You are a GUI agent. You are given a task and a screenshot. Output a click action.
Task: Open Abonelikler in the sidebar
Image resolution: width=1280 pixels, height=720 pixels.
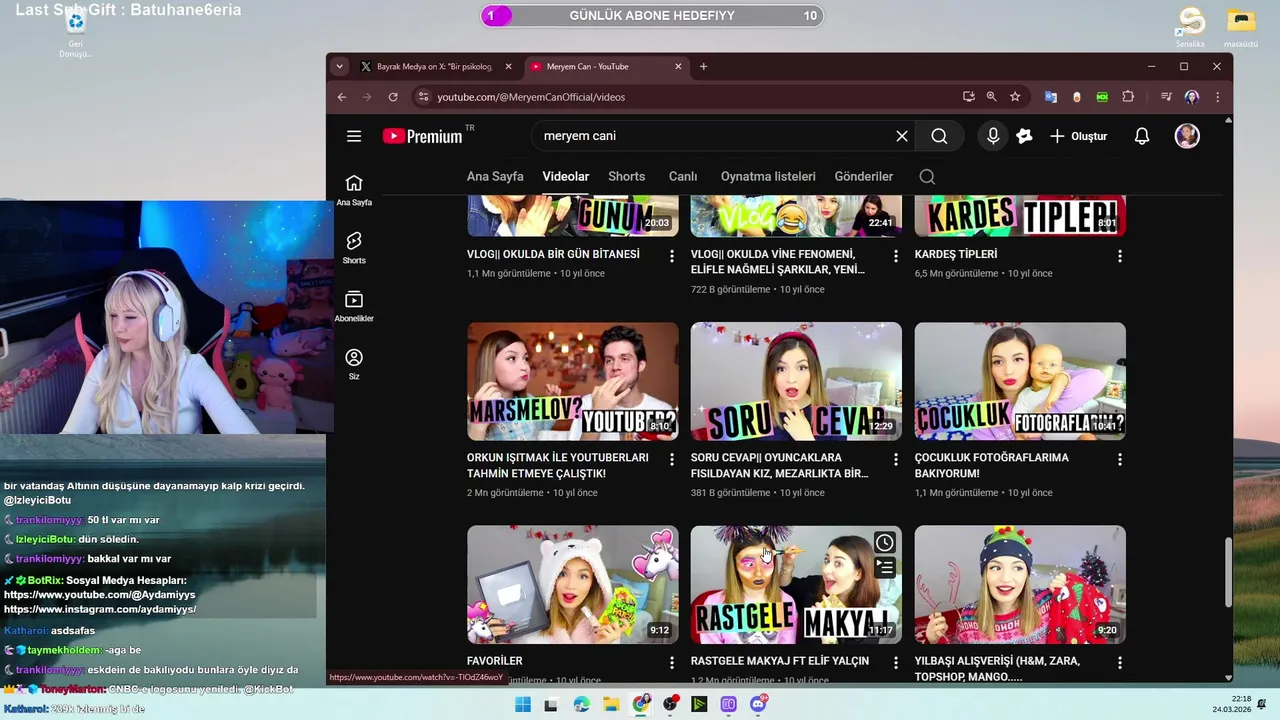tap(354, 306)
